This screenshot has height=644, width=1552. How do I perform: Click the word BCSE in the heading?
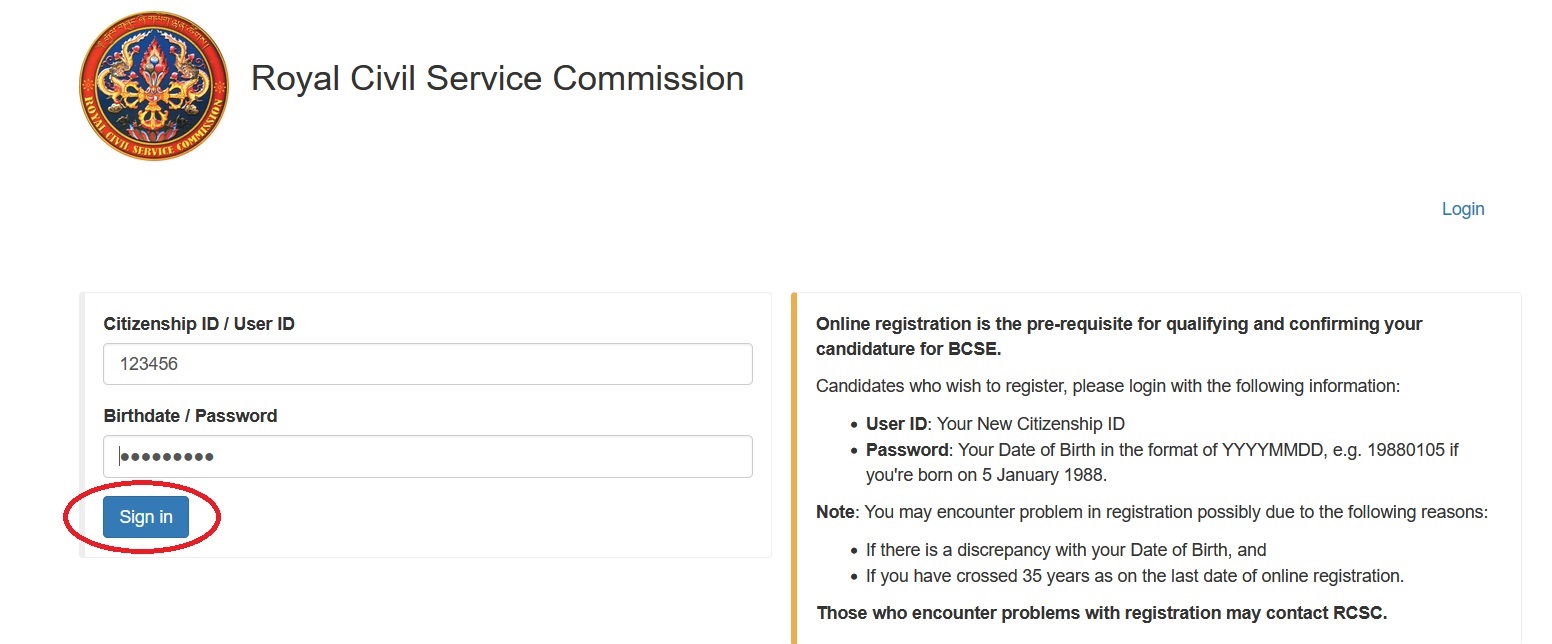click(x=975, y=349)
